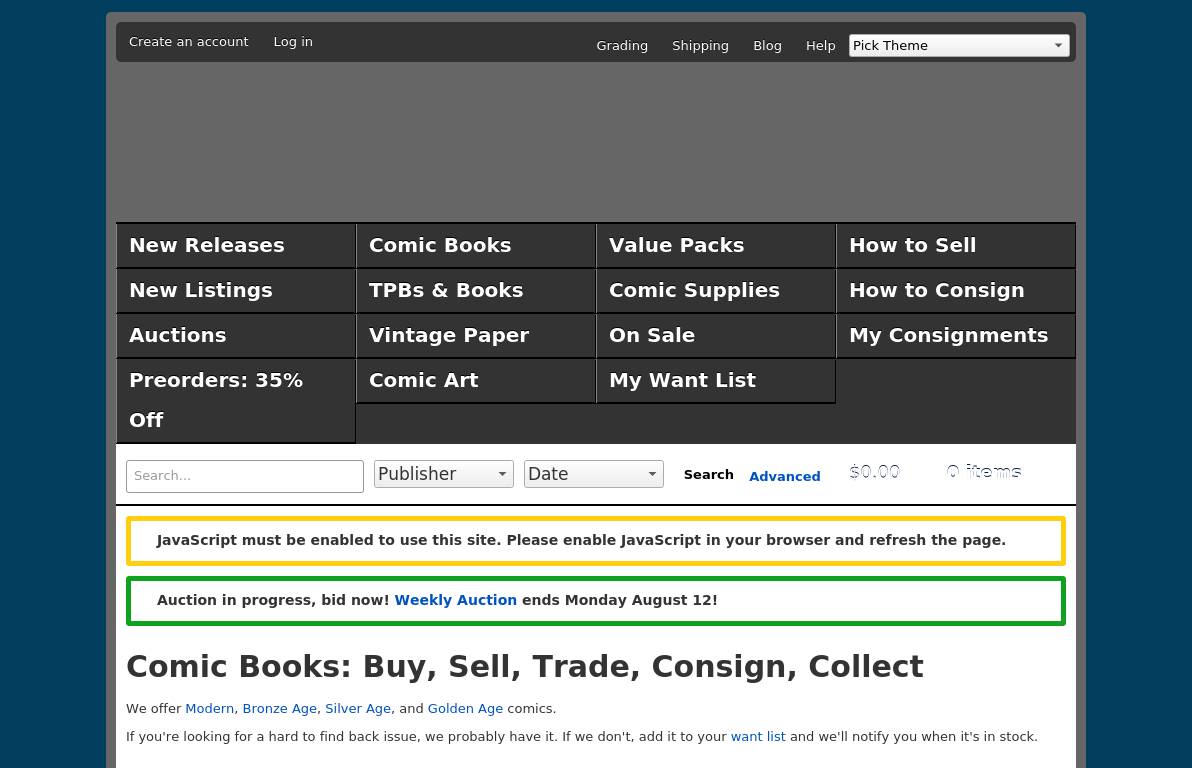Image resolution: width=1192 pixels, height=768 pixels.
Task: Click the Log in link
Action: click(x=293, y=42)
